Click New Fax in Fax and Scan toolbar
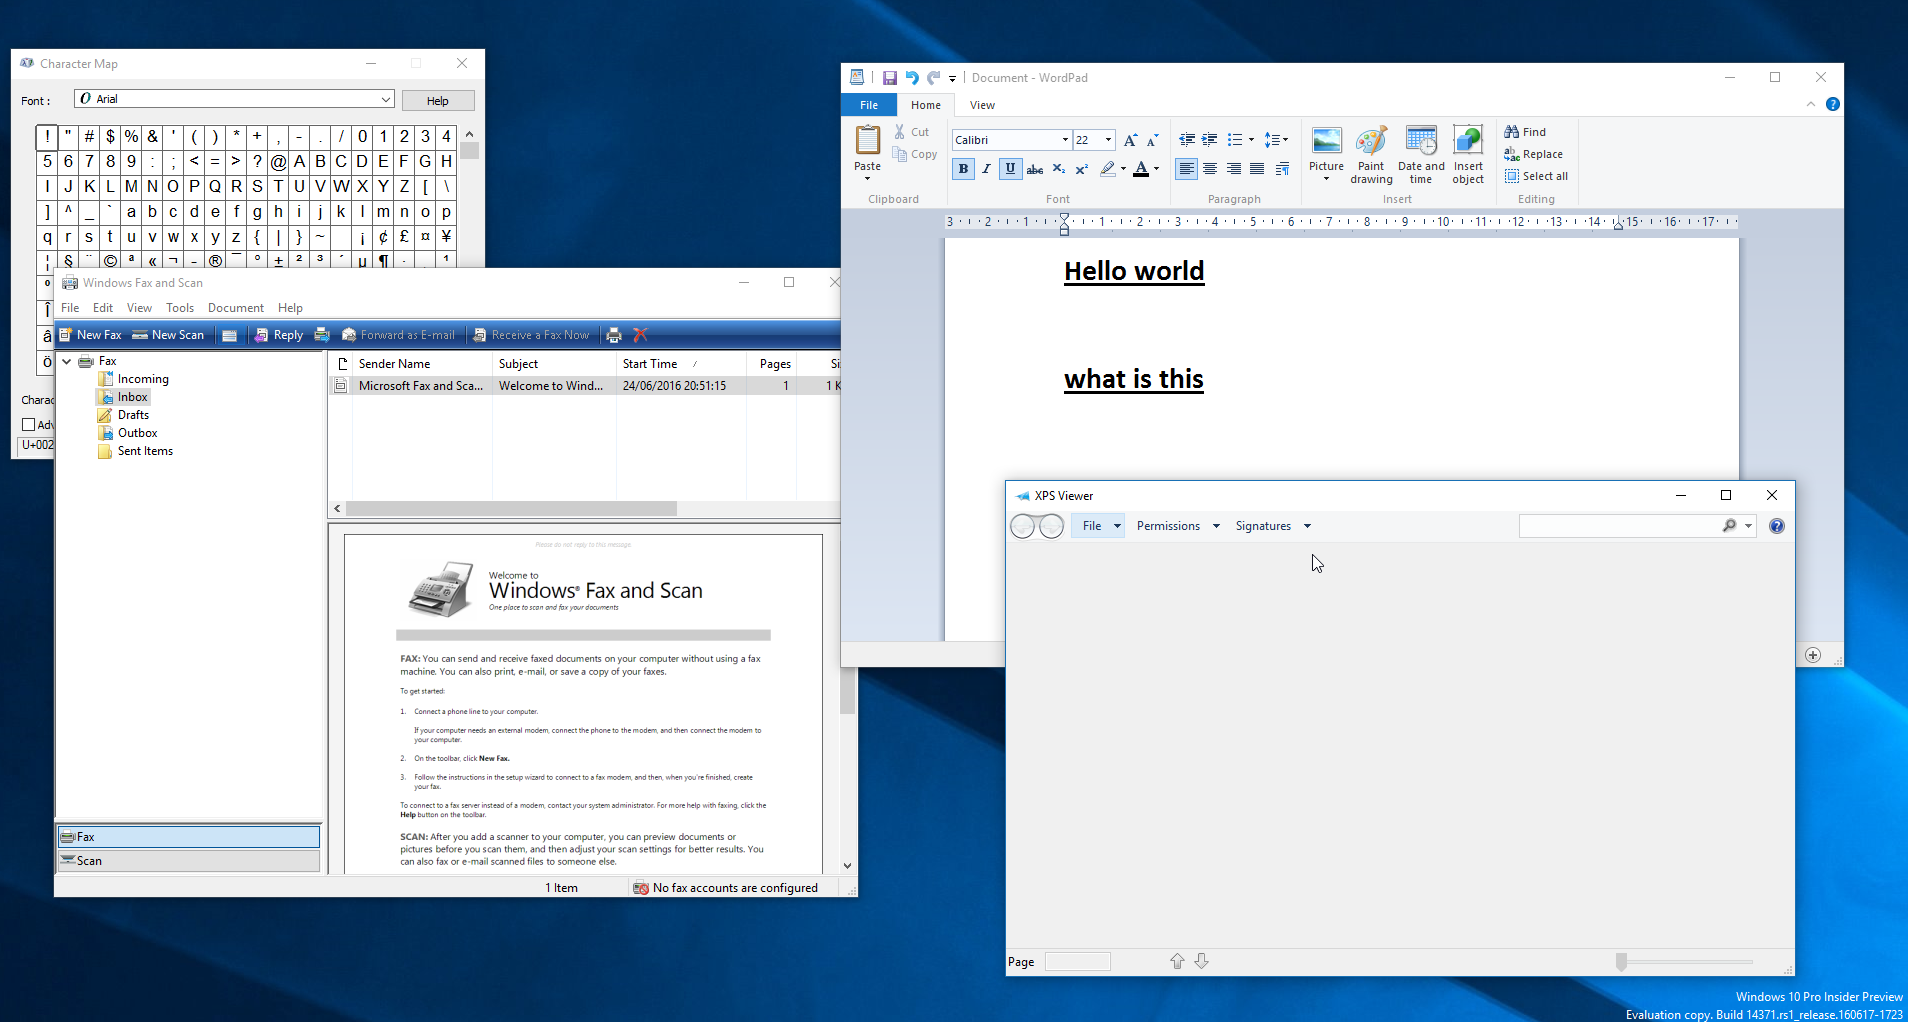 (x=90, y=335)
